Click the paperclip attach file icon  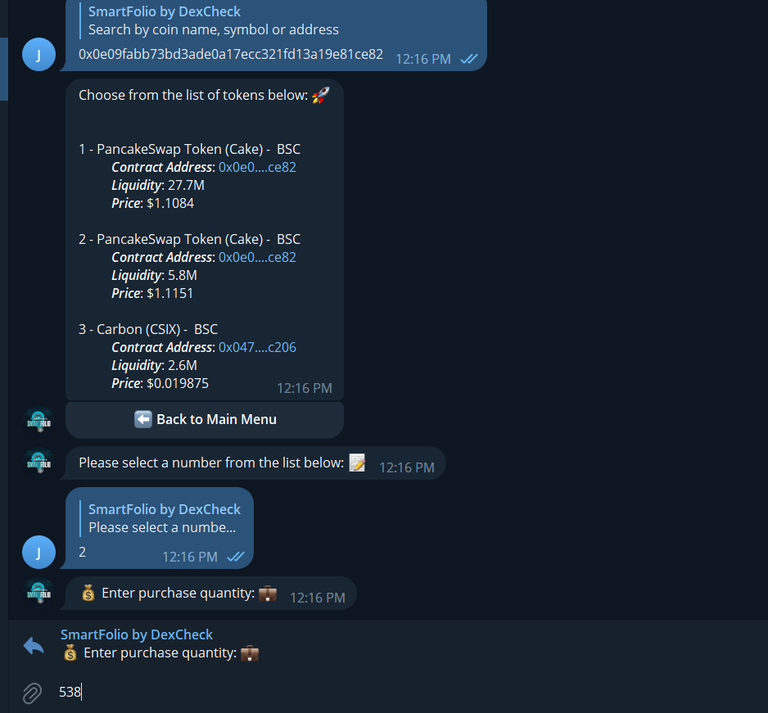32,693
